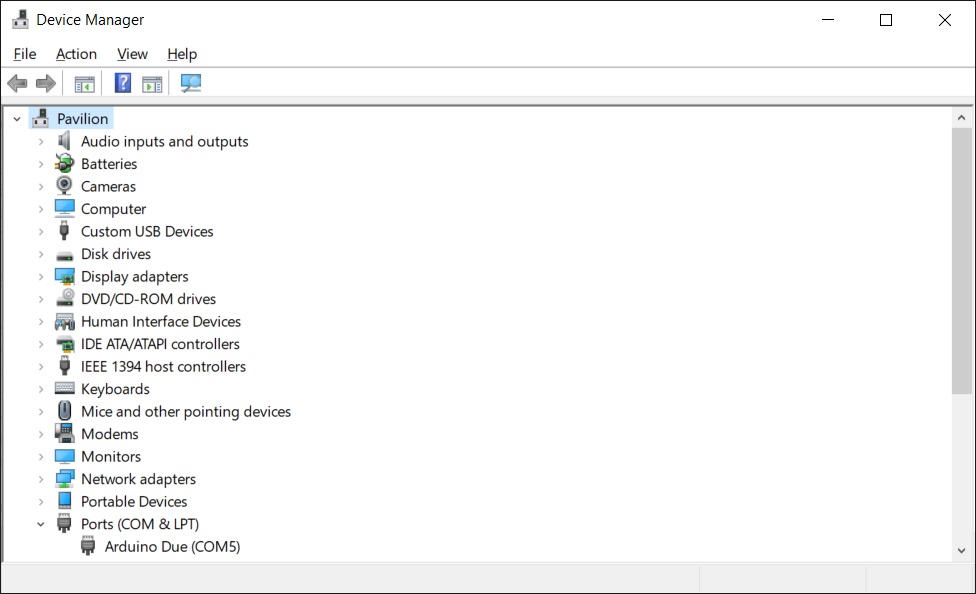976x594 pixels.
Task: Click Scan for hardware changes icon
Action: [191, 84]
